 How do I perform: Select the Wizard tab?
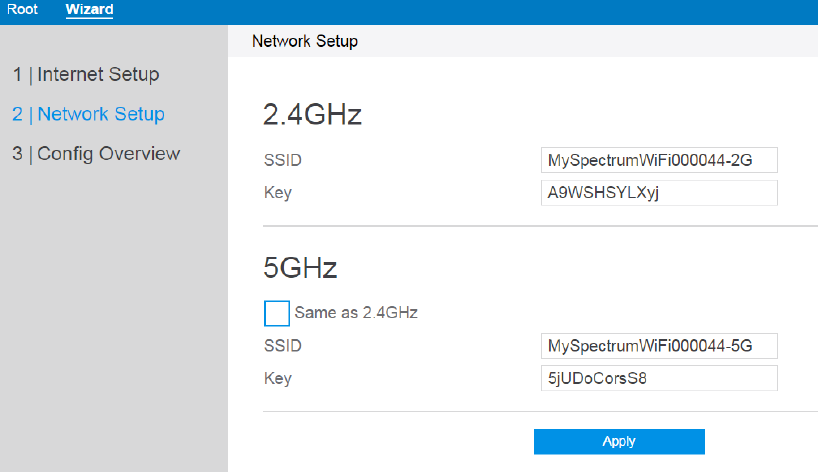click(89, 10)
